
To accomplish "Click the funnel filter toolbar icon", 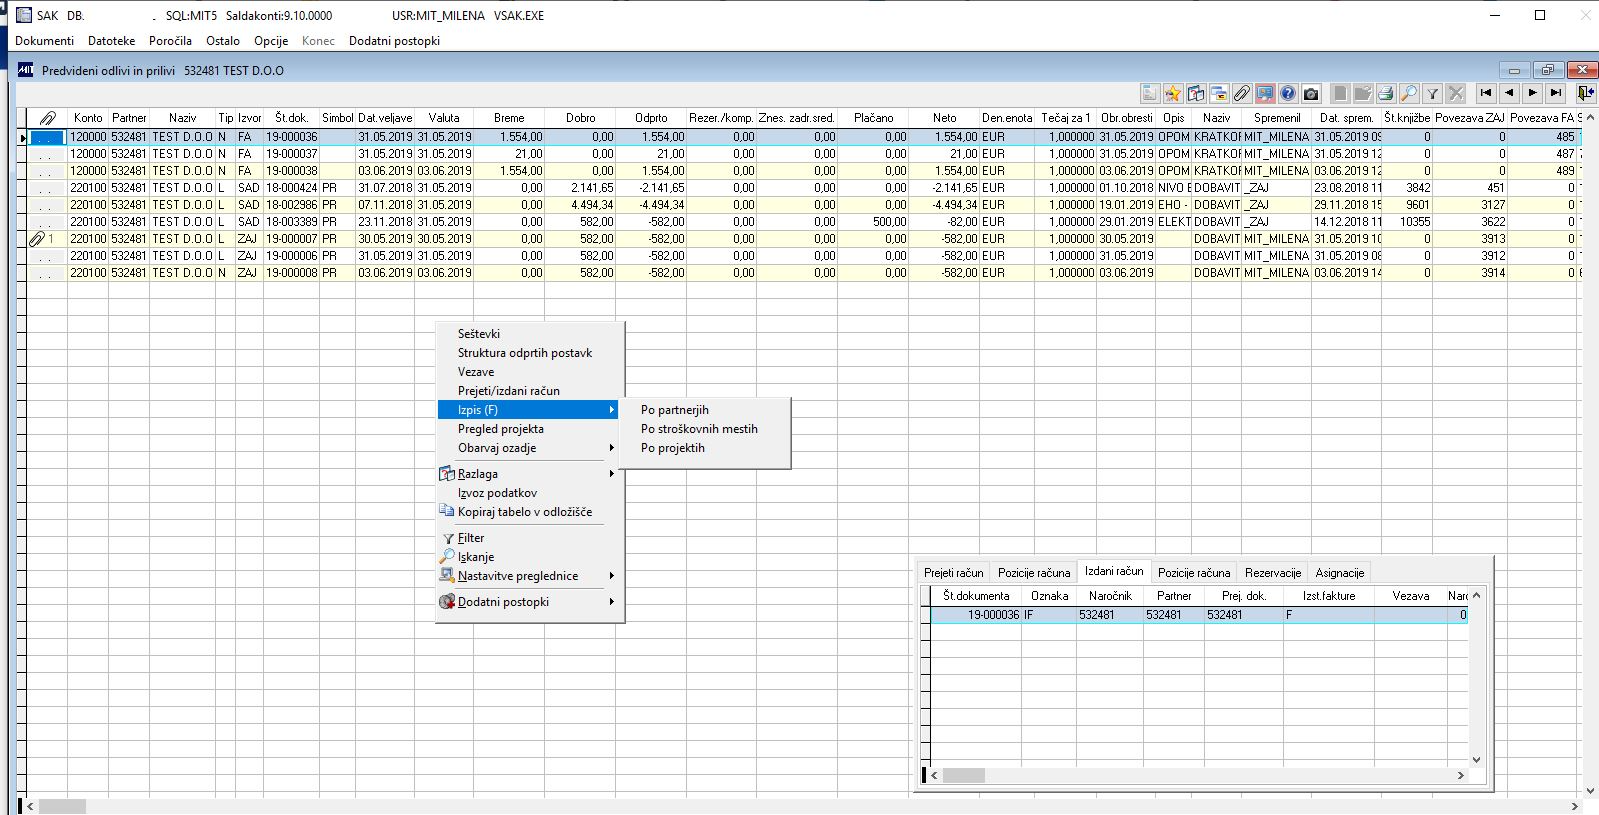I will 1432,93.
